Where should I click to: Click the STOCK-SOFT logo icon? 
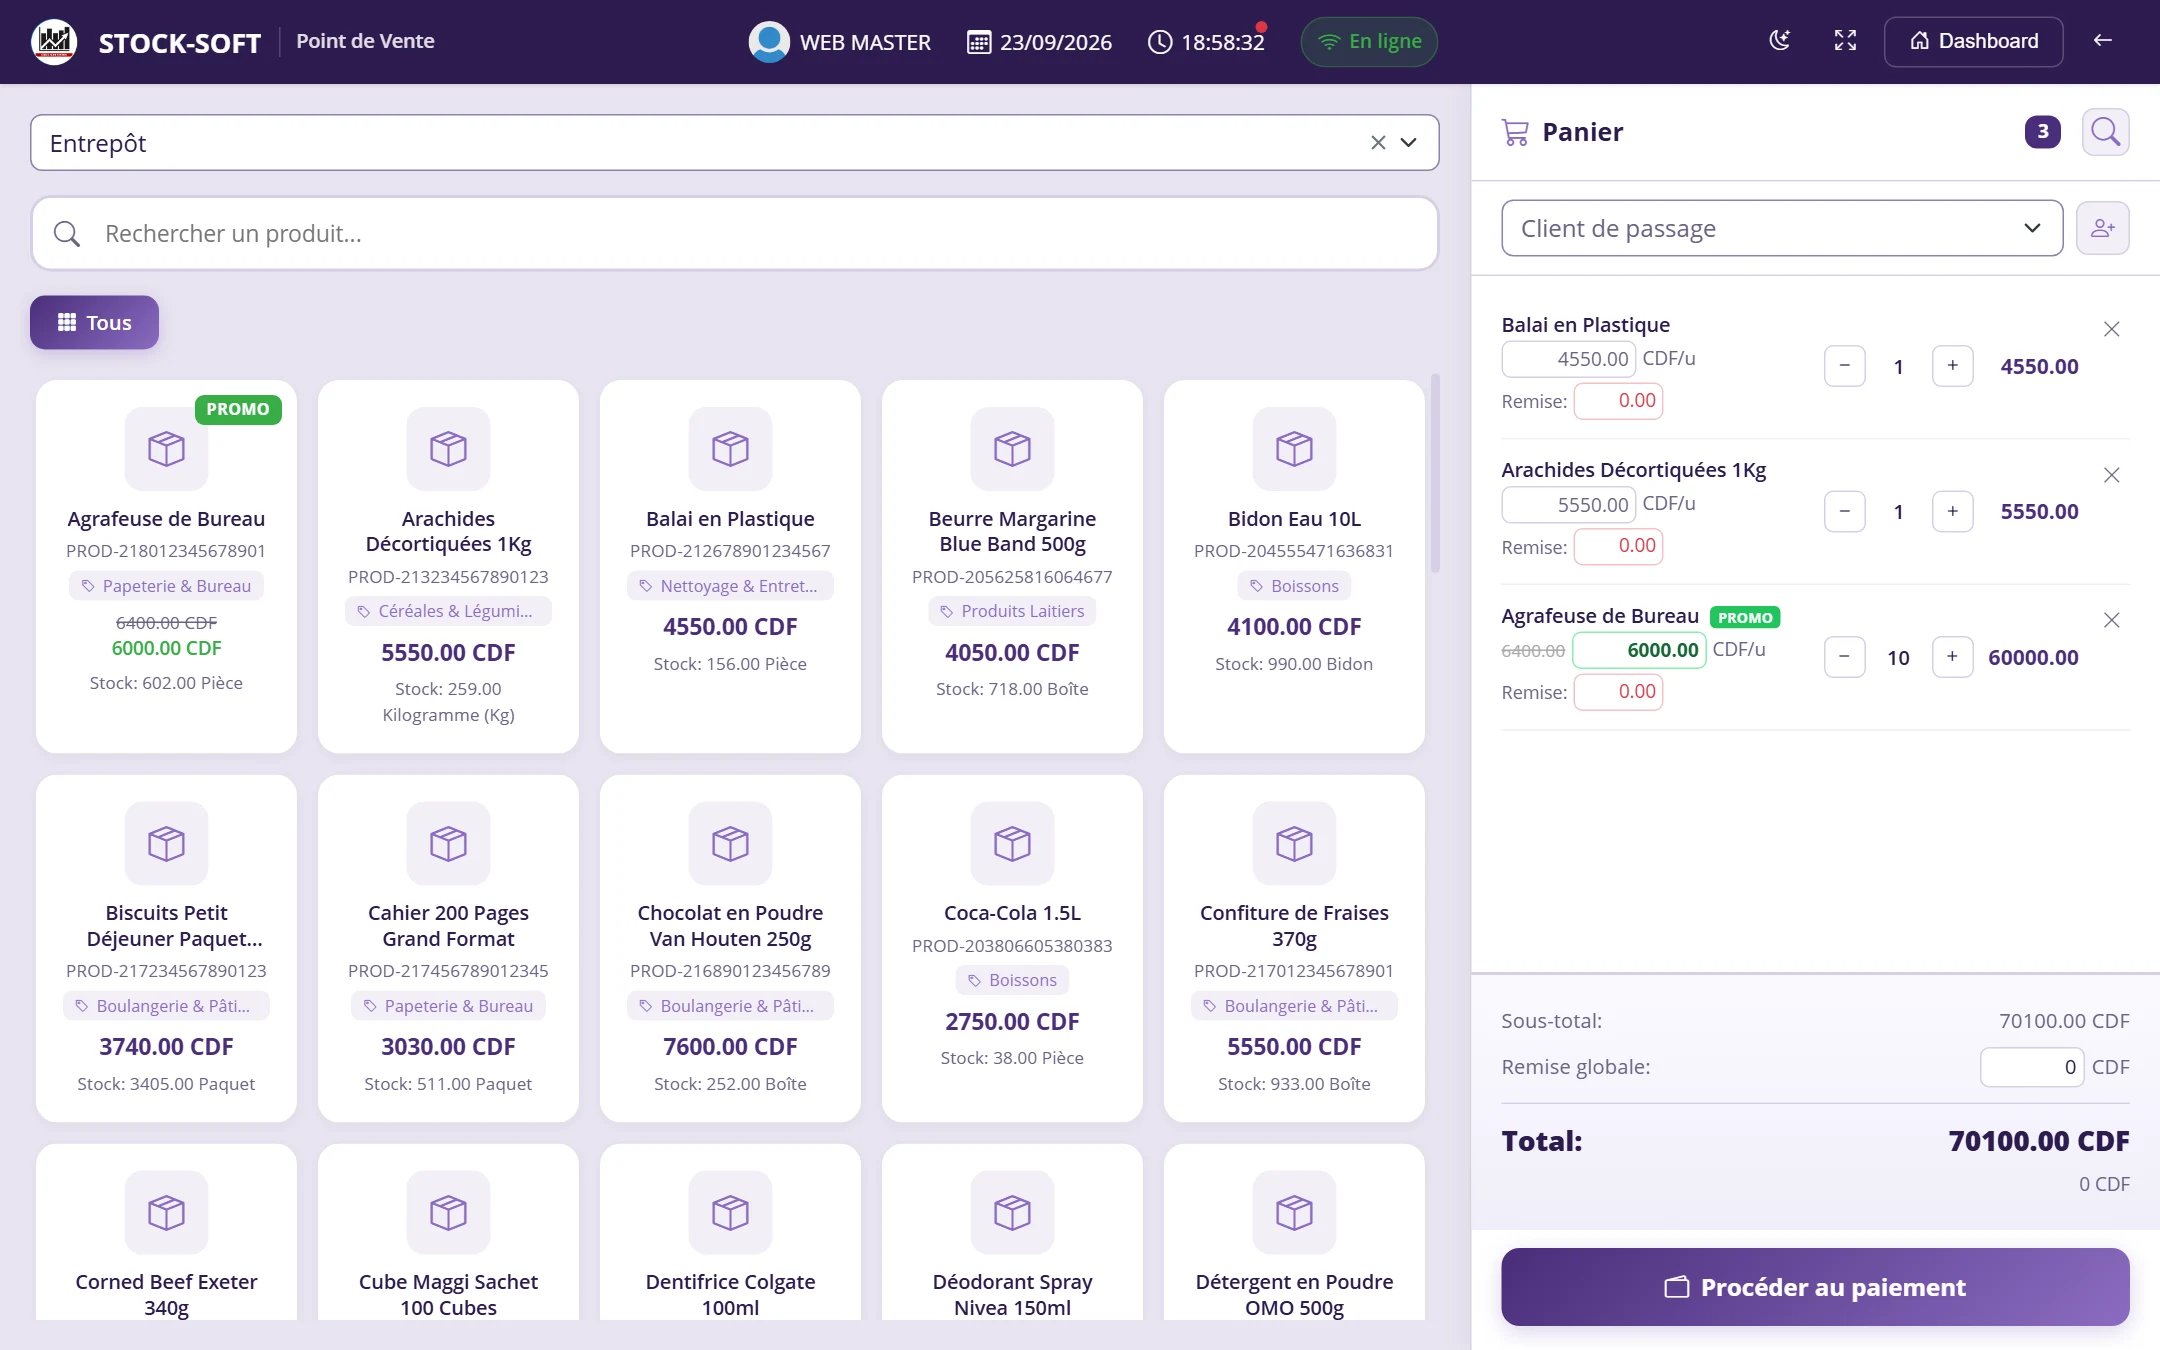[54, 41]
